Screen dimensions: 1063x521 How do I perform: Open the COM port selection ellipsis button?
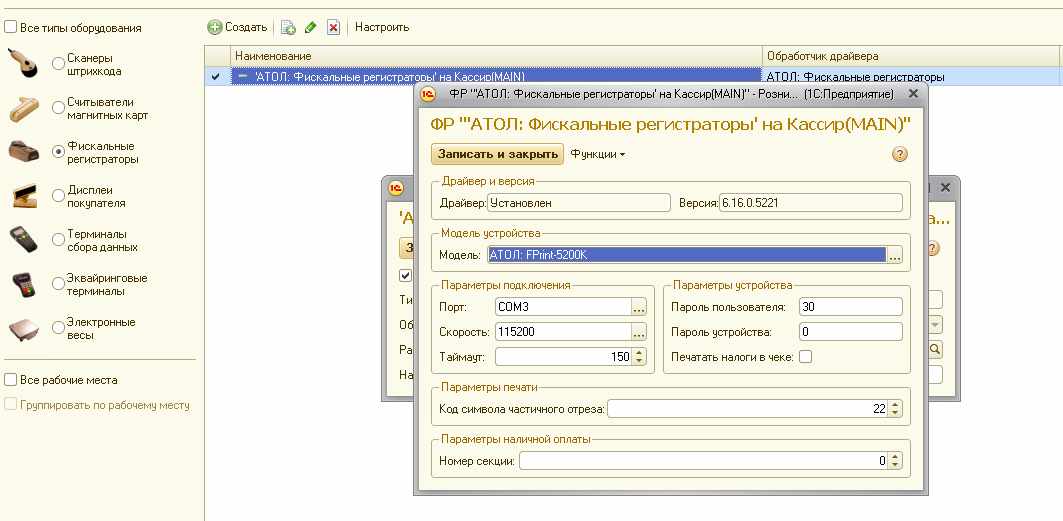(639, 307)
